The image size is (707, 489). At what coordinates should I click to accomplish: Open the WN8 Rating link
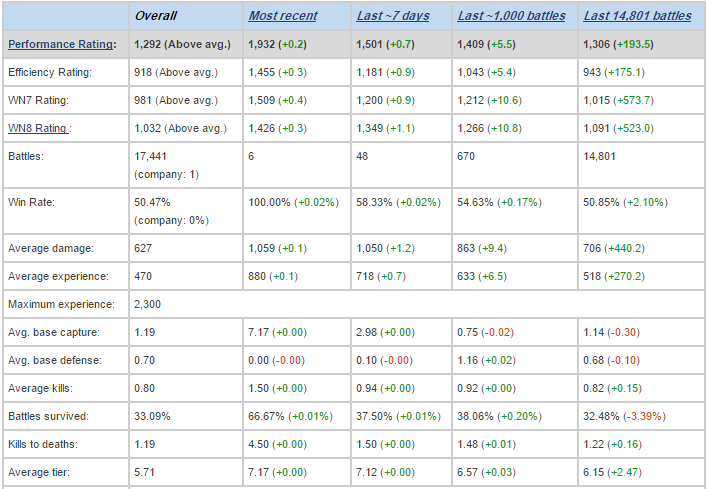(x=38, y=128)
